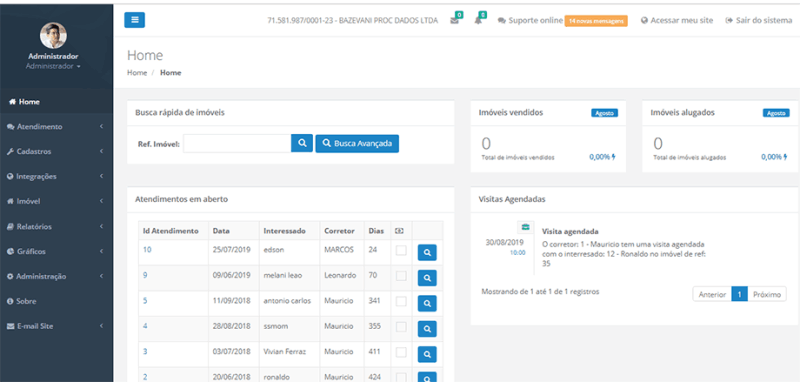Open atendimento Id 9 link
Screen dimensions: 800x382
(x=145, y=275)
